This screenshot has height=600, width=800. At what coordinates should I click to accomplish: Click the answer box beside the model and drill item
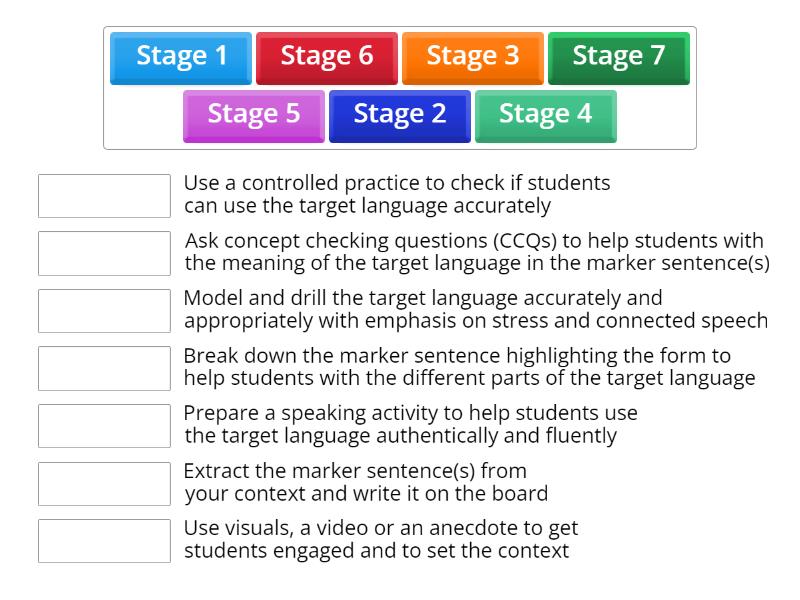tap(103, 311)
